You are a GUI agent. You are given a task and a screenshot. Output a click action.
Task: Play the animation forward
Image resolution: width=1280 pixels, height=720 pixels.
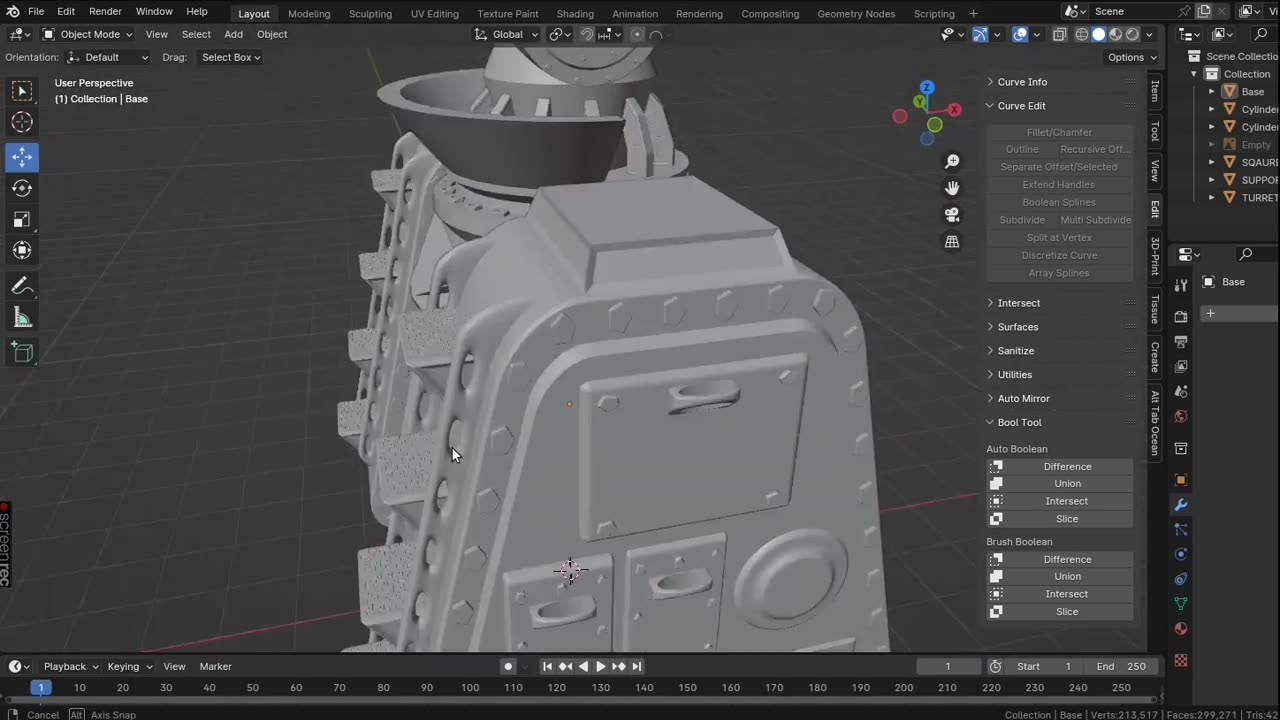tap(601, 667)
